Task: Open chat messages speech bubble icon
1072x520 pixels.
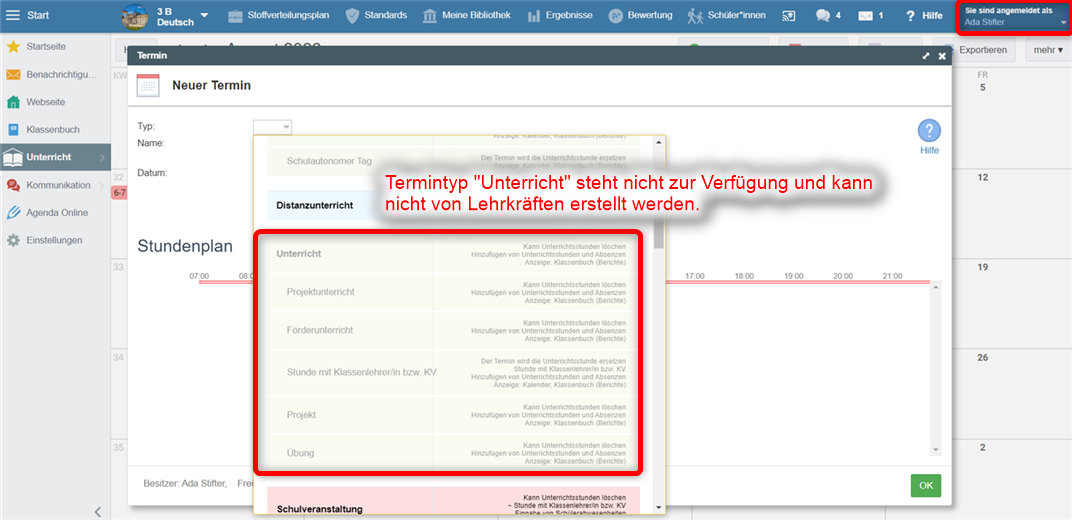Action: [x=823, y=16]
